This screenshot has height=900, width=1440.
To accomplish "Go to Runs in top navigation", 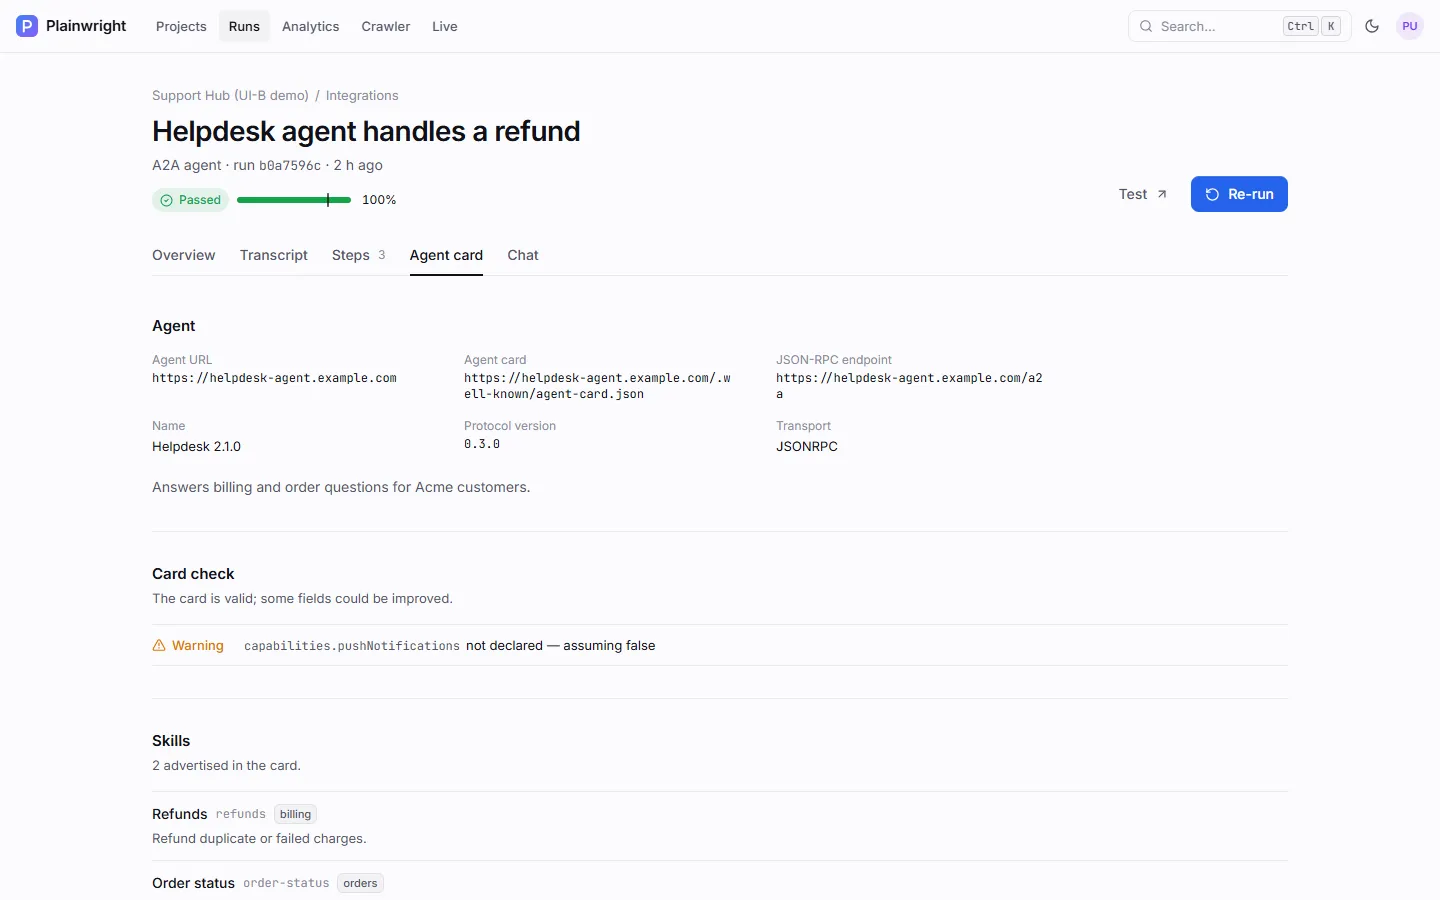I will (244, 26).
